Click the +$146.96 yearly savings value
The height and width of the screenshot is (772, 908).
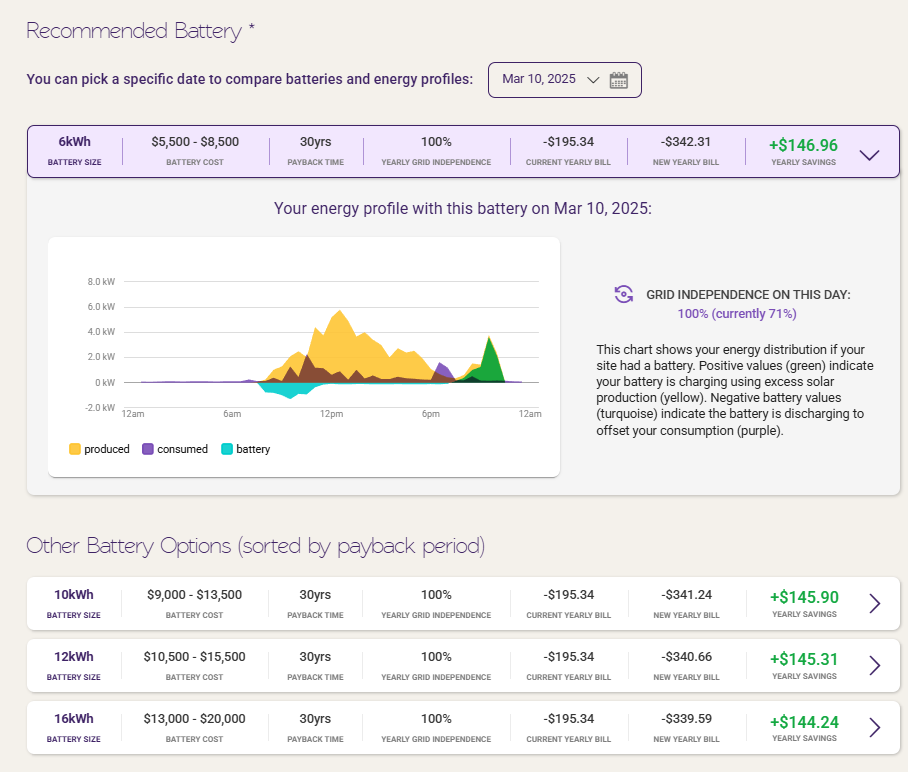point(803,145)
